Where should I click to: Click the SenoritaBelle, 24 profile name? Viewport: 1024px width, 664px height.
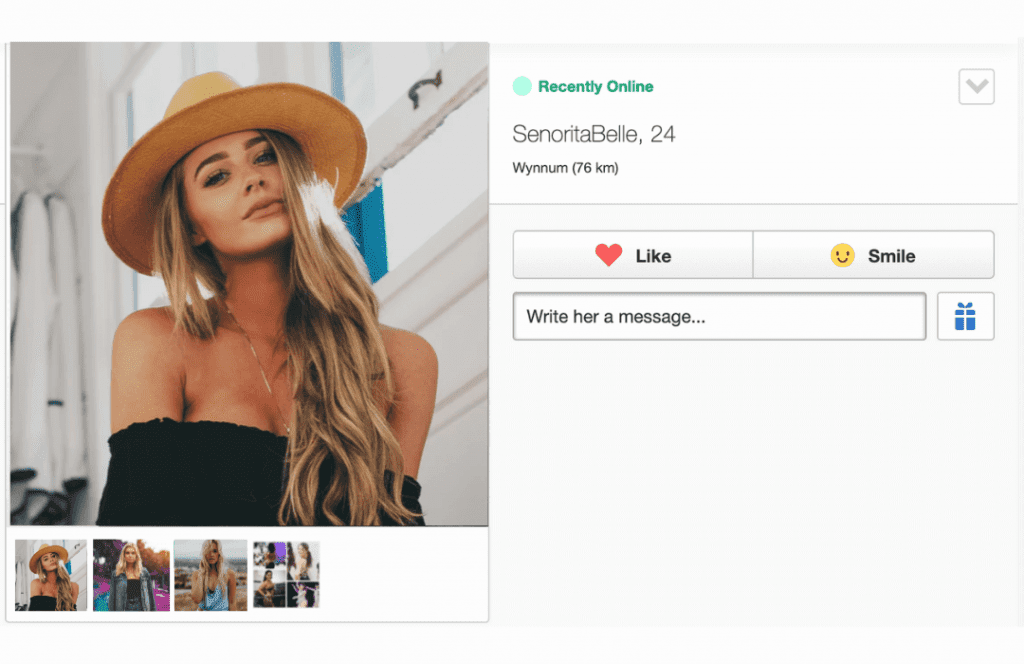click(x=594, y=134)
